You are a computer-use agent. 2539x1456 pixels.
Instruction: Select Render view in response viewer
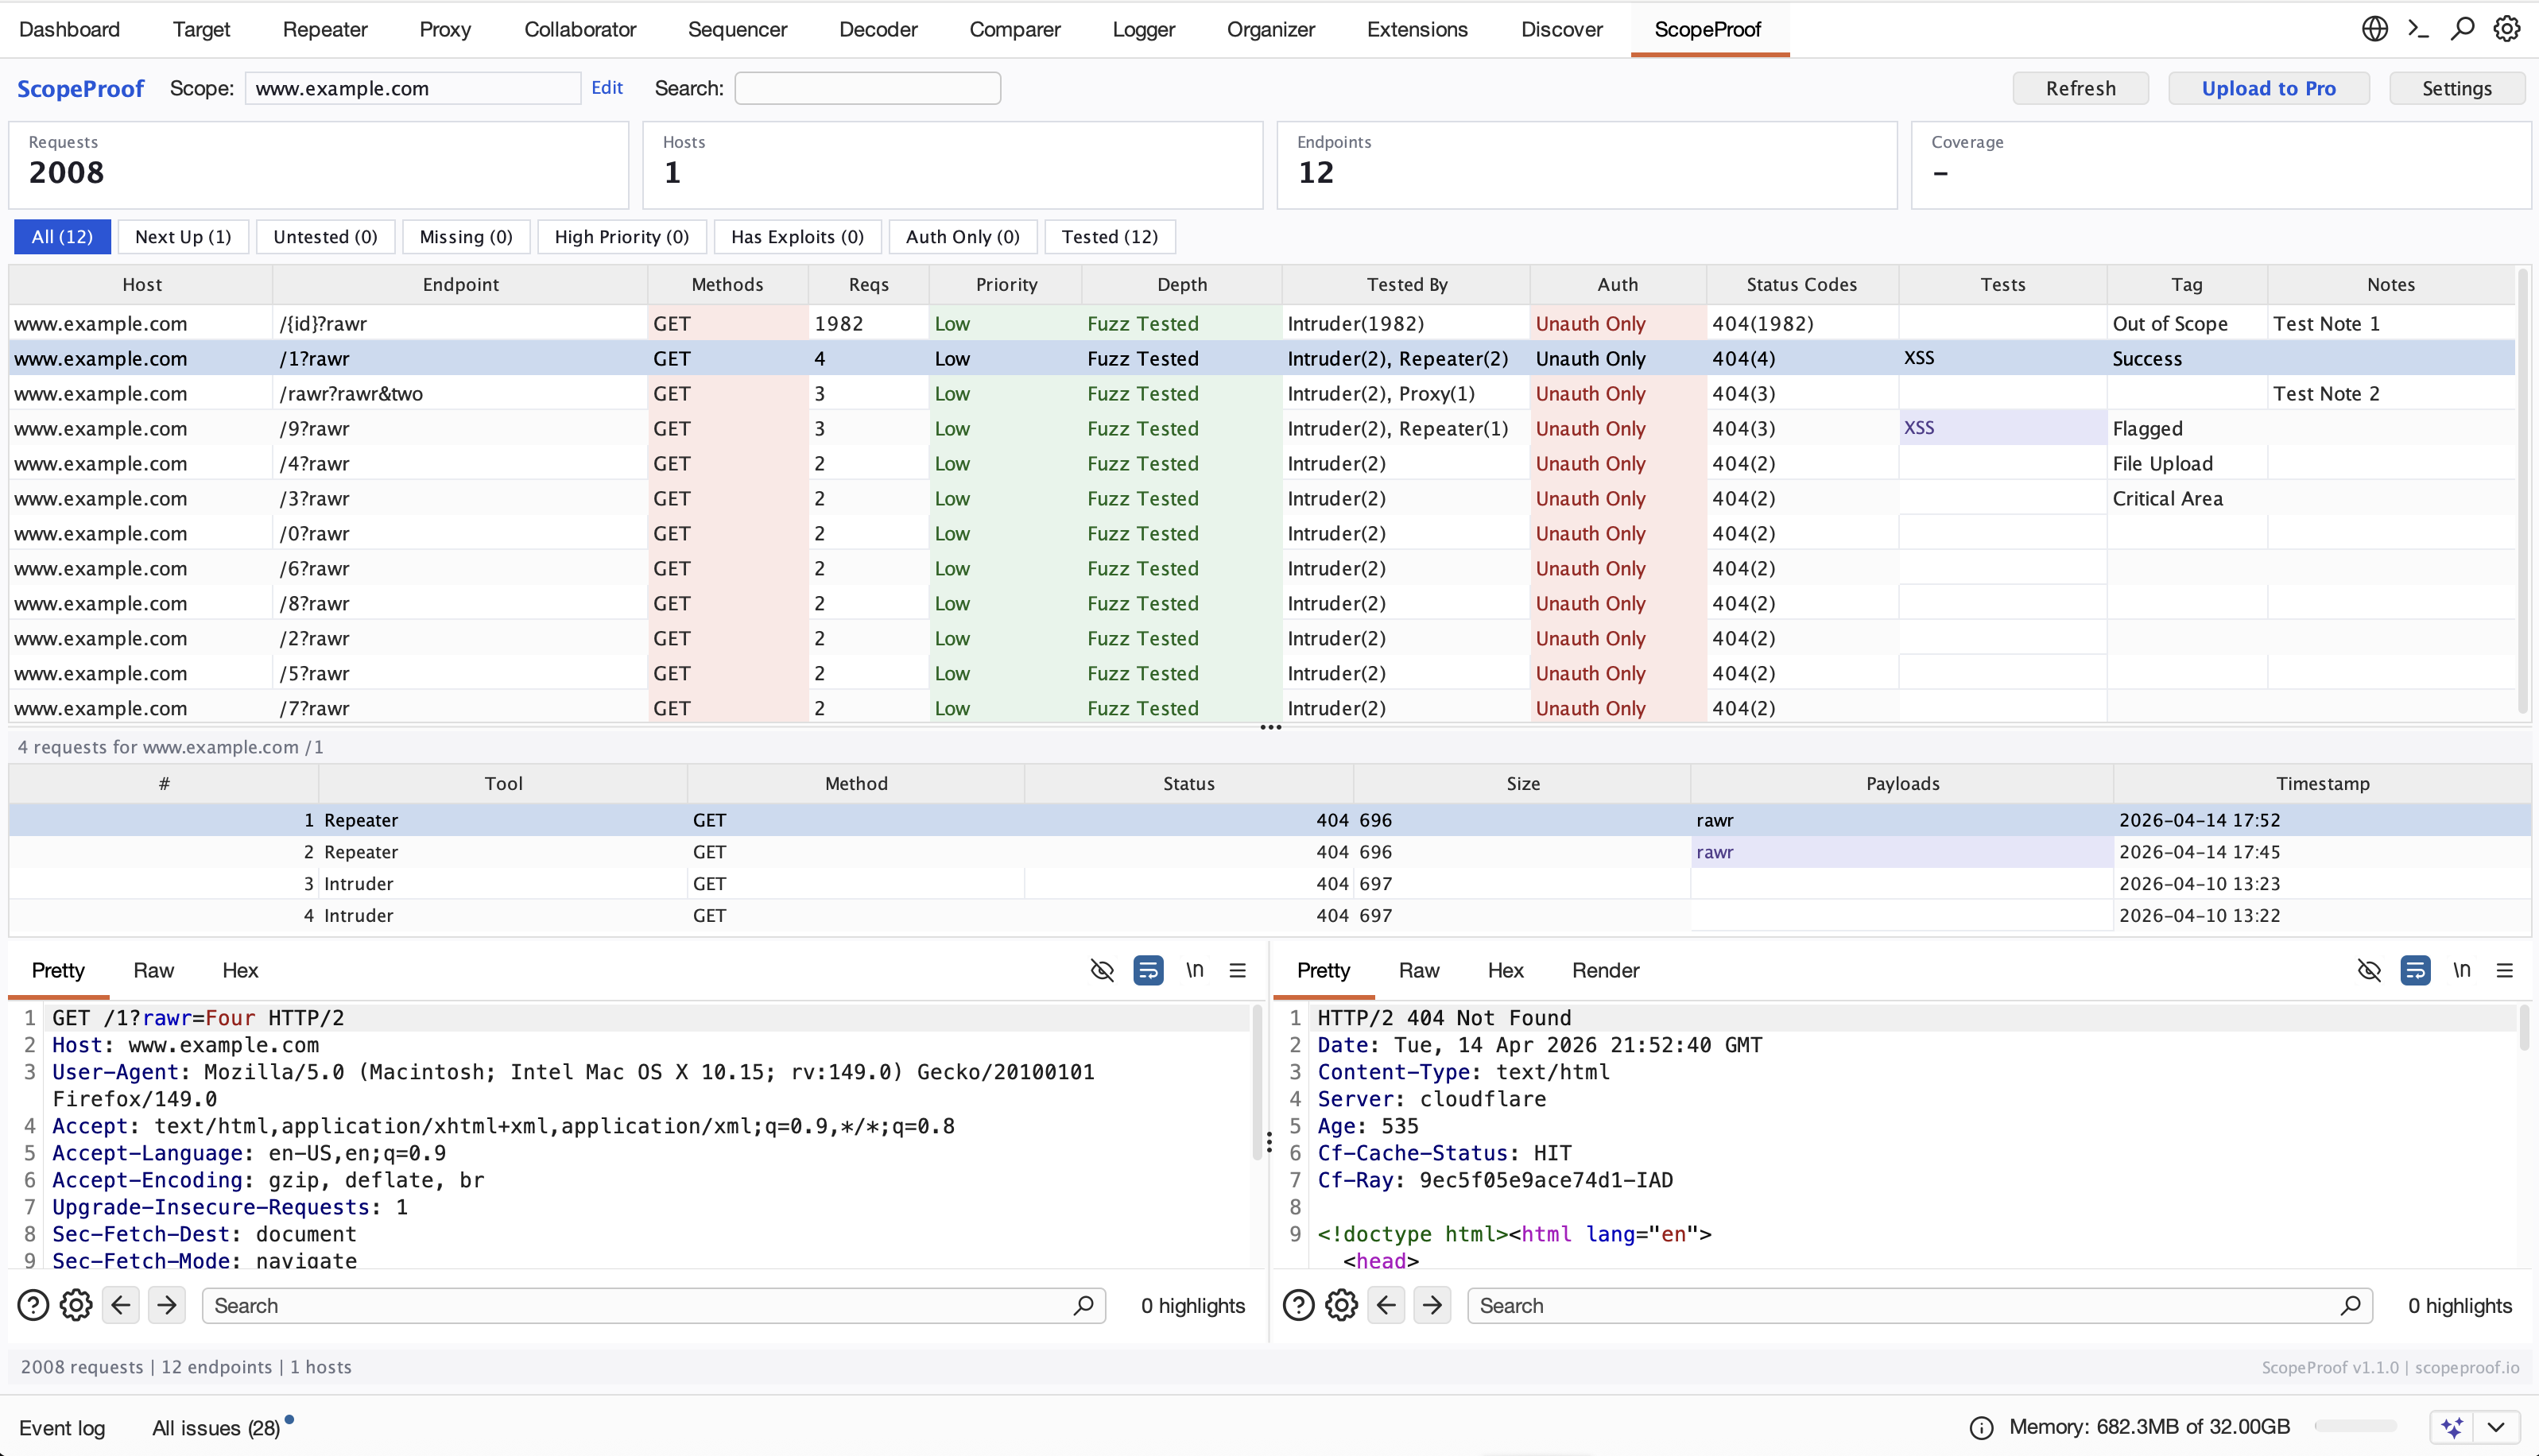click(x=1605, y=970)
